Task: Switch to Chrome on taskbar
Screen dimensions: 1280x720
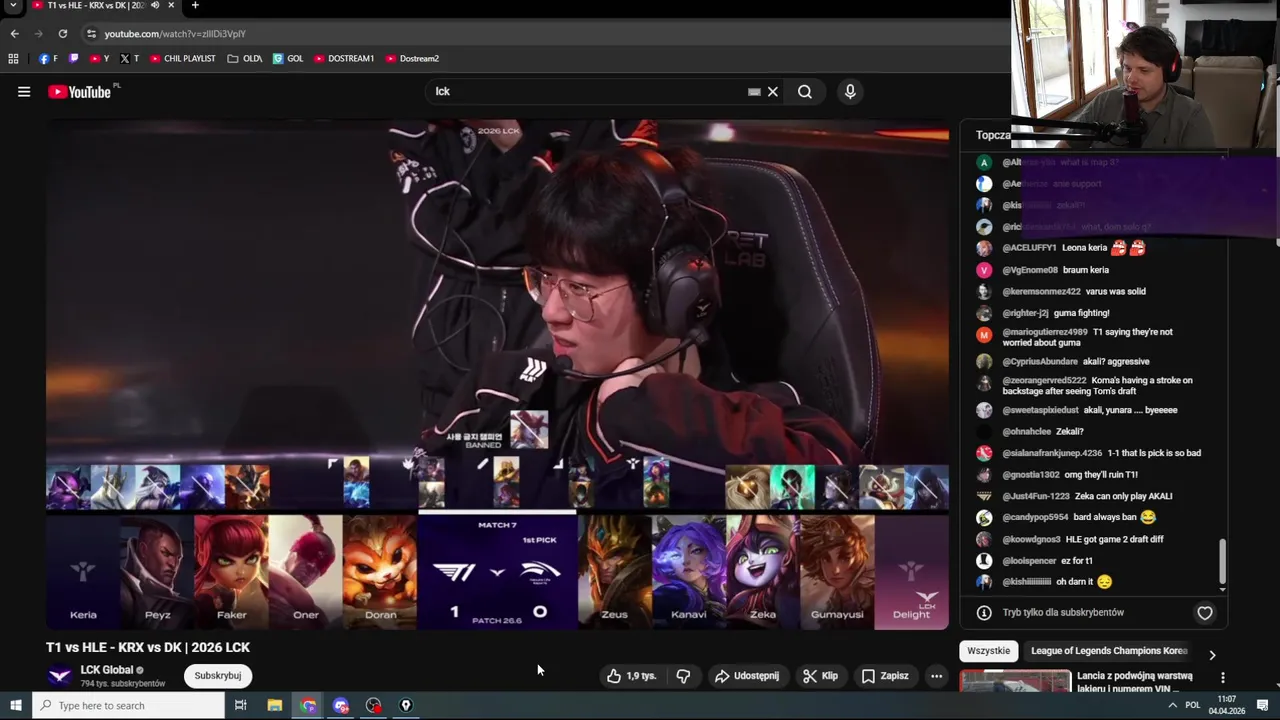Action: [308, 706]
